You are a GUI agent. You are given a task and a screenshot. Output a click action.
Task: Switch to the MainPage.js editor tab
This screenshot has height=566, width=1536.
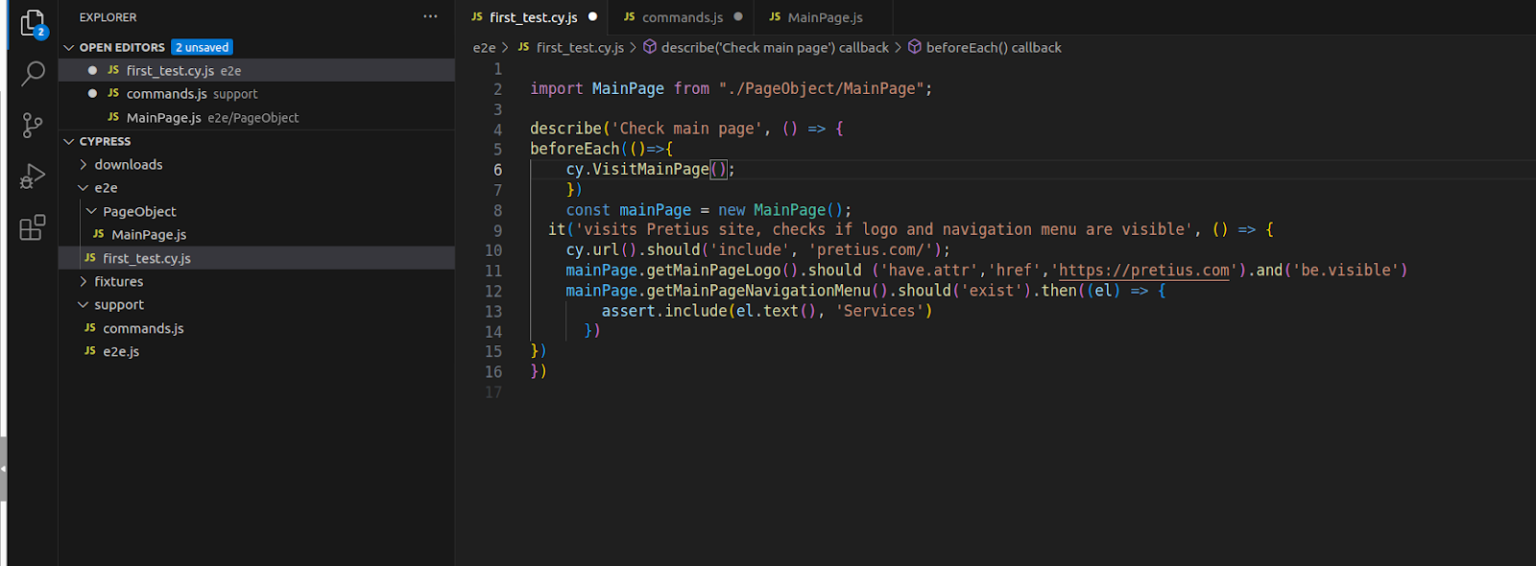[x=824, y=17]
